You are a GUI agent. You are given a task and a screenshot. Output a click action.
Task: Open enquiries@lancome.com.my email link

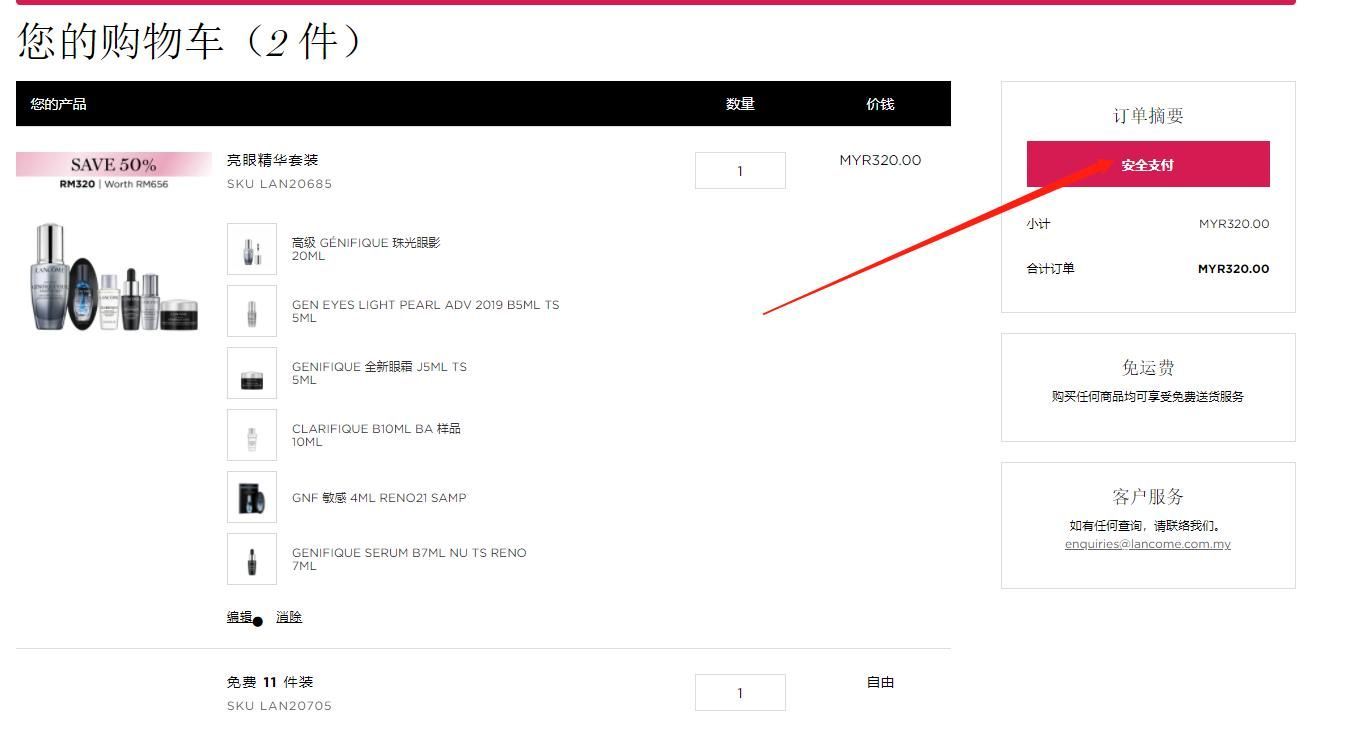click(x=1148, y=544)
